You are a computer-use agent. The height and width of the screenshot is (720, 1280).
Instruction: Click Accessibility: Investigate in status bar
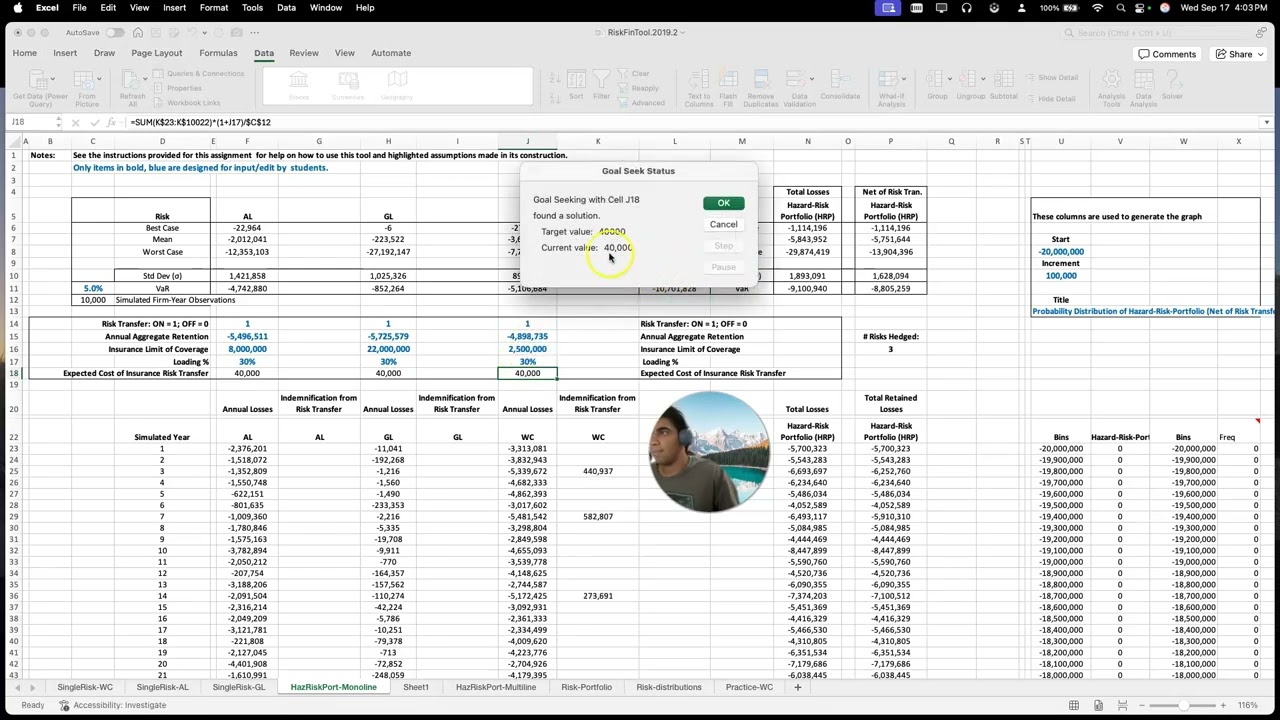(x=112, y=705)
